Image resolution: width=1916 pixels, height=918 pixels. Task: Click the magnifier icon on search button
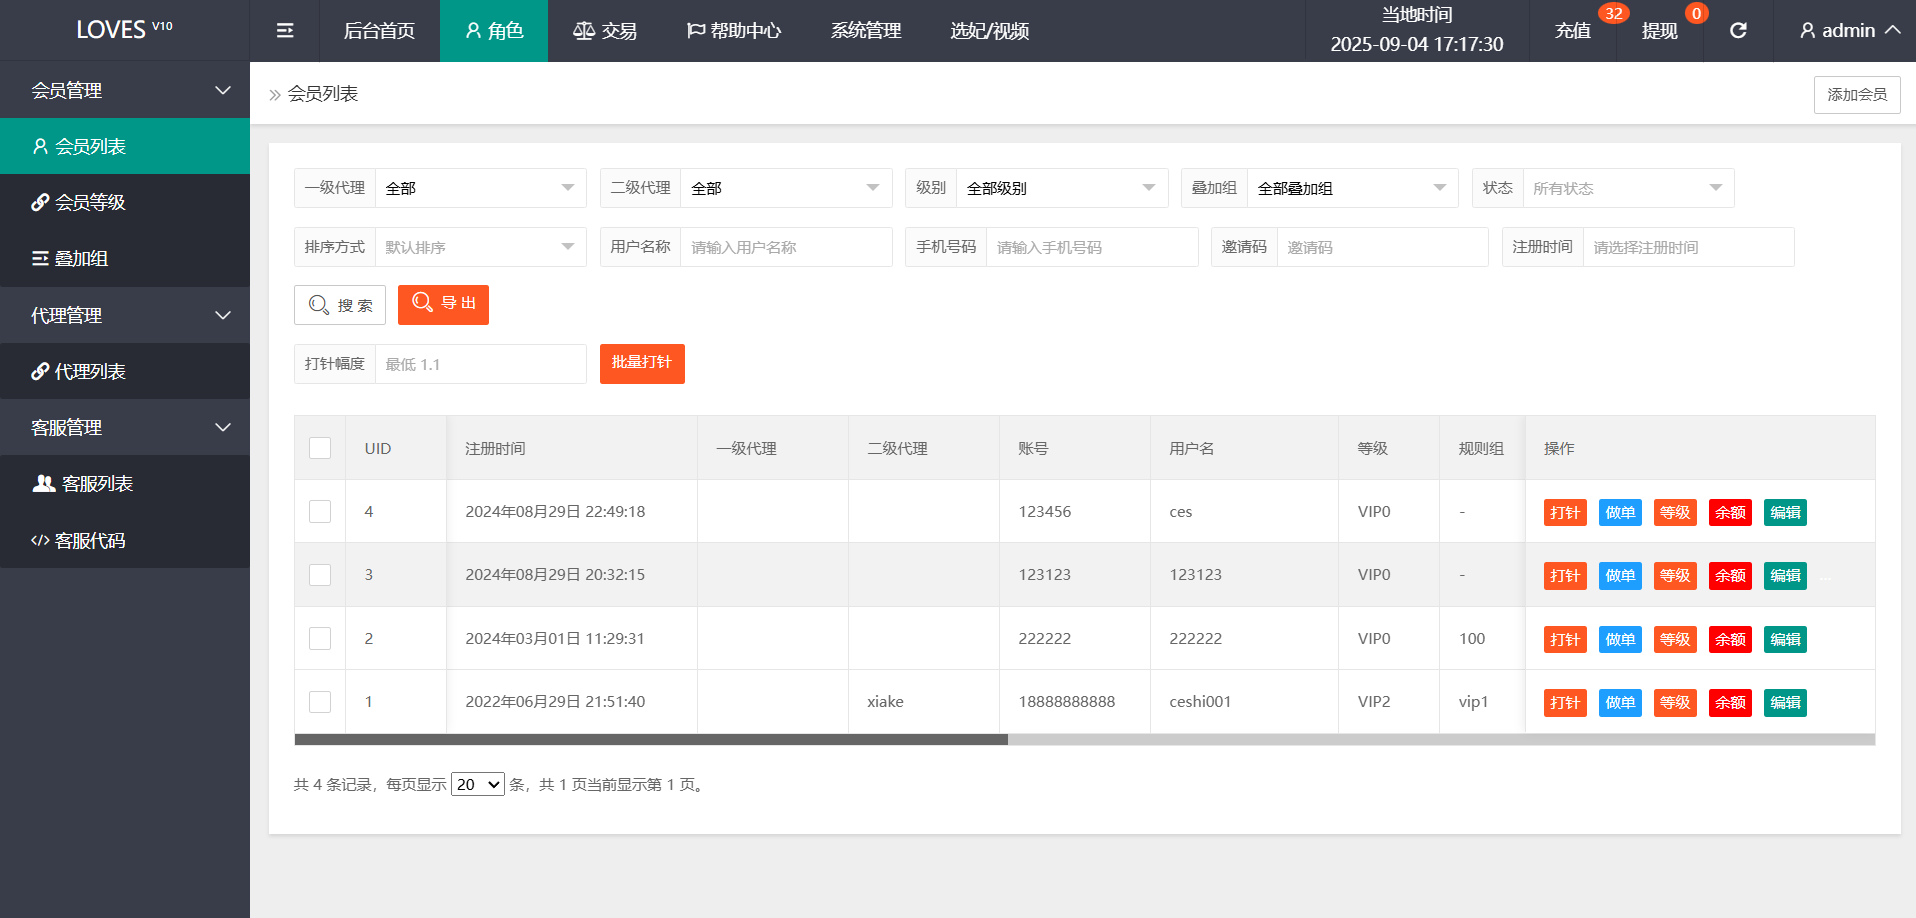(319, 305)
